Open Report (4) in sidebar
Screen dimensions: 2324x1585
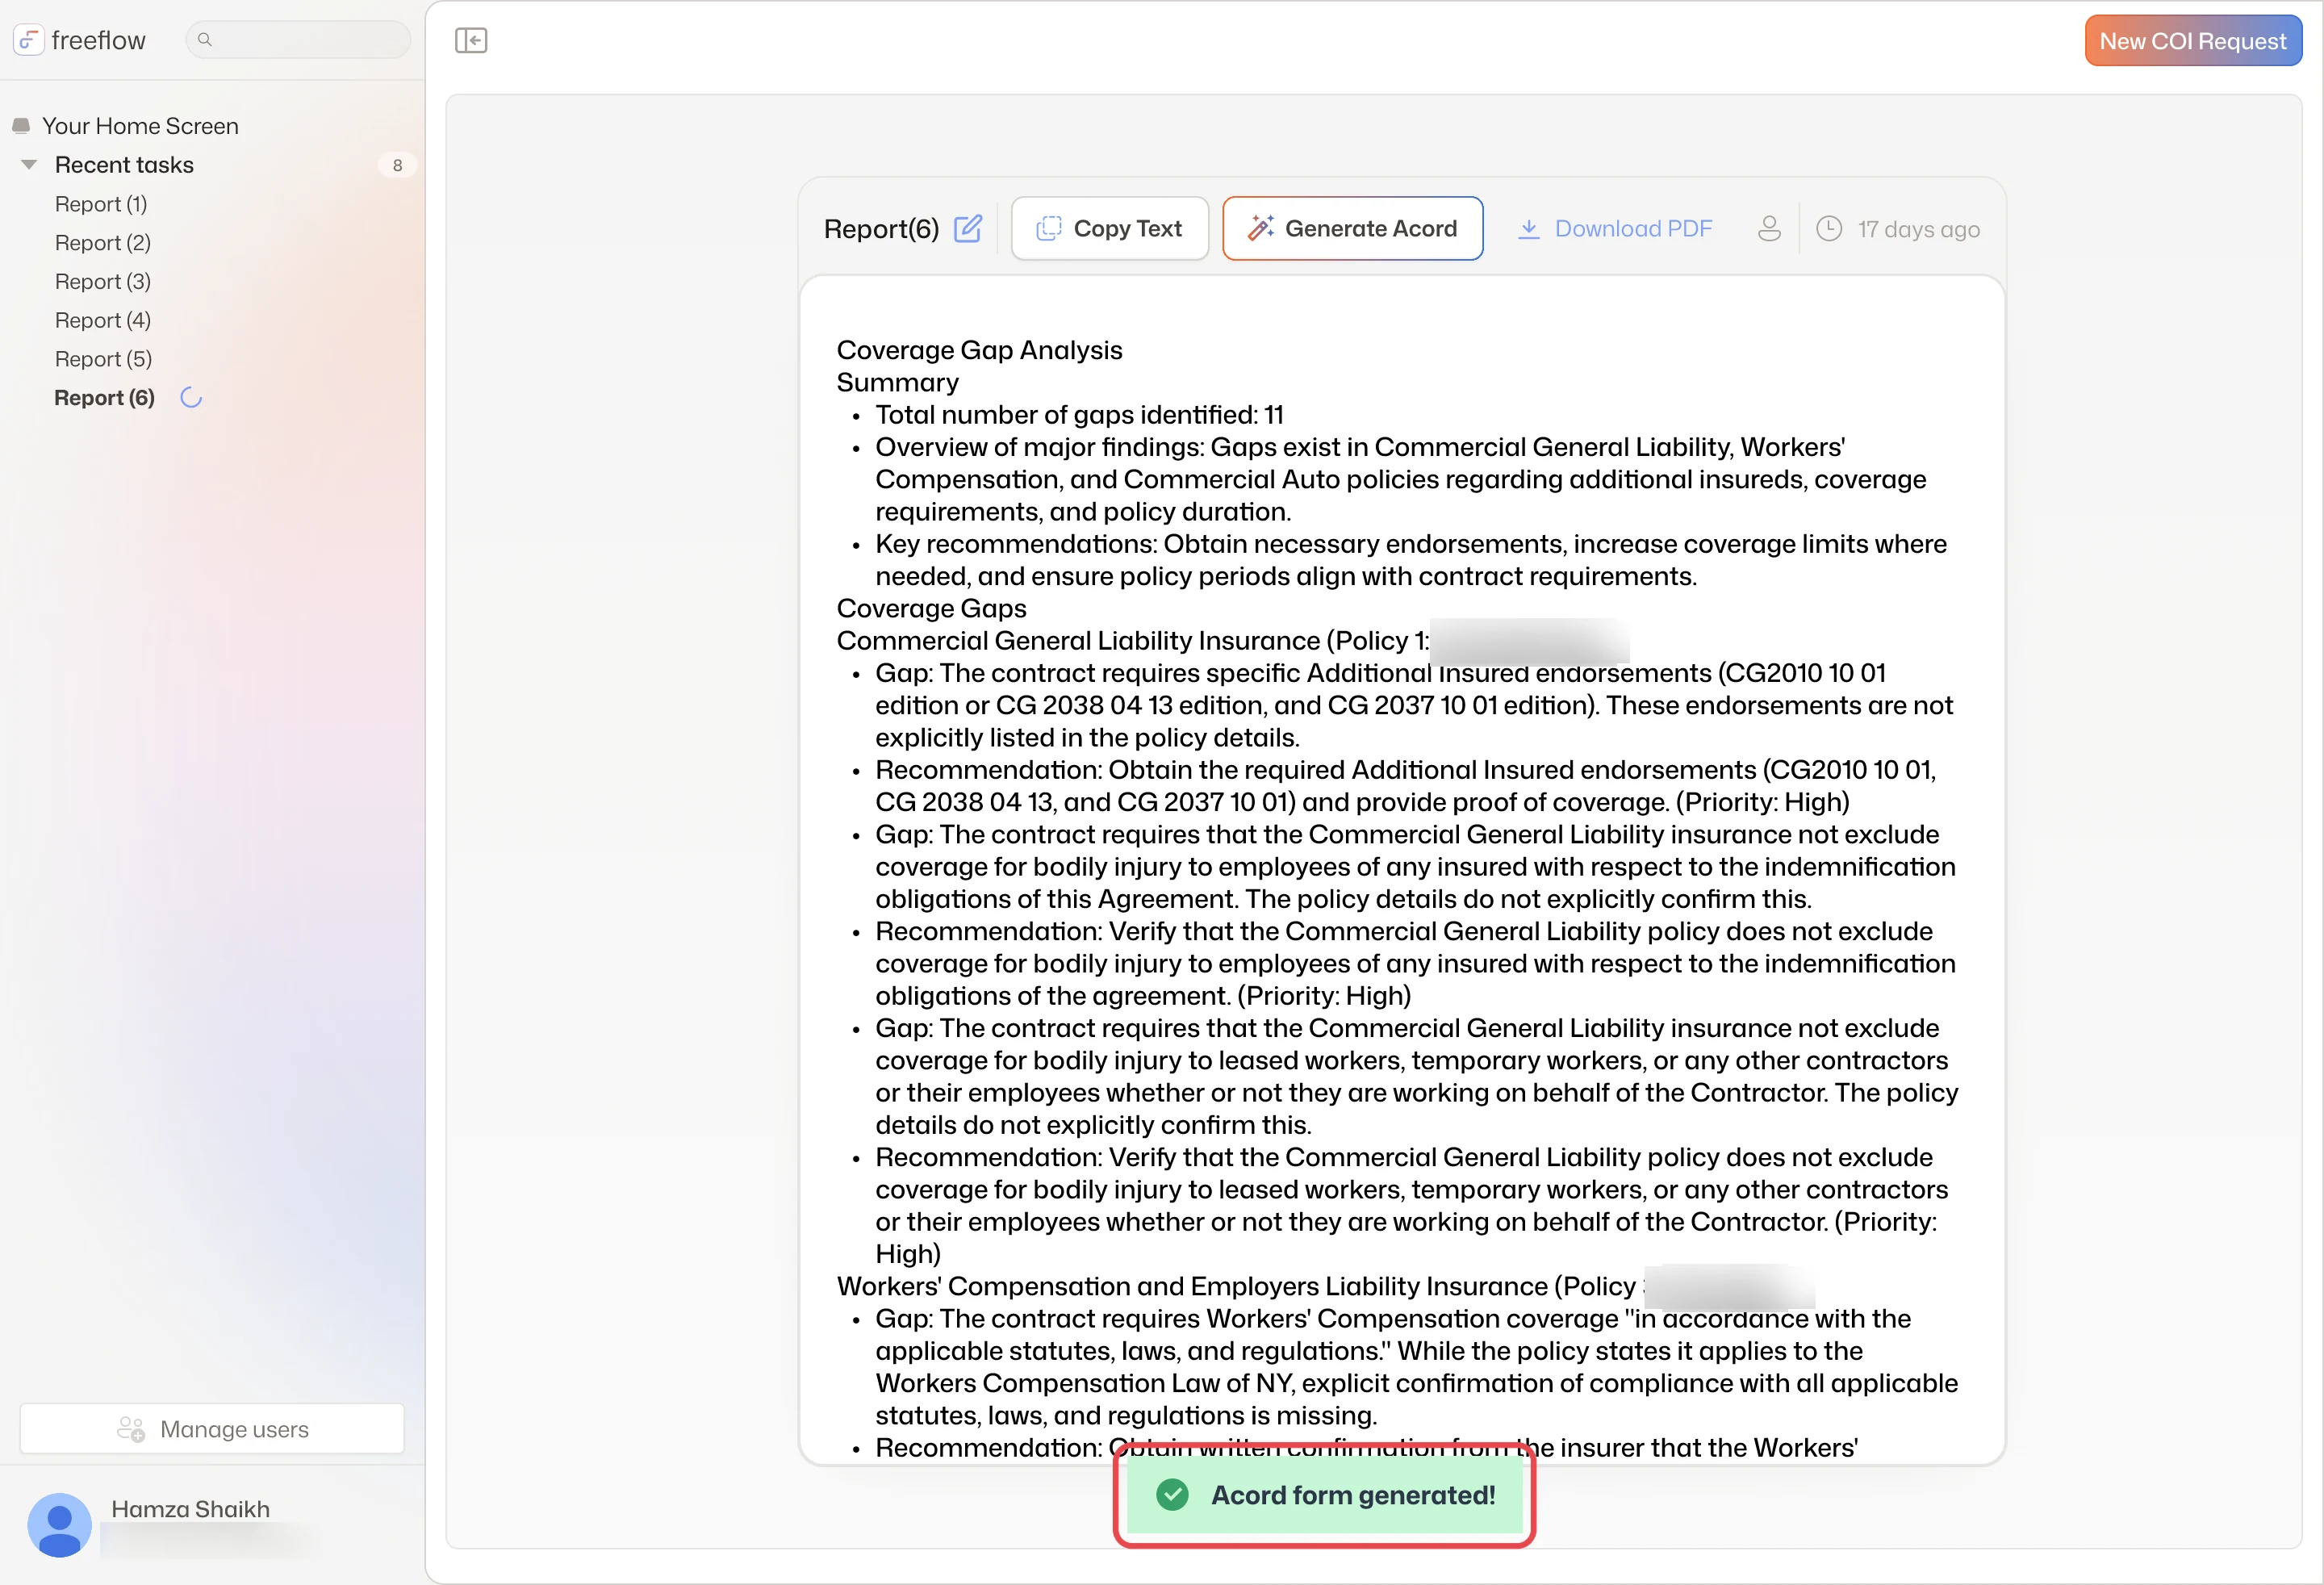(103, 320)
